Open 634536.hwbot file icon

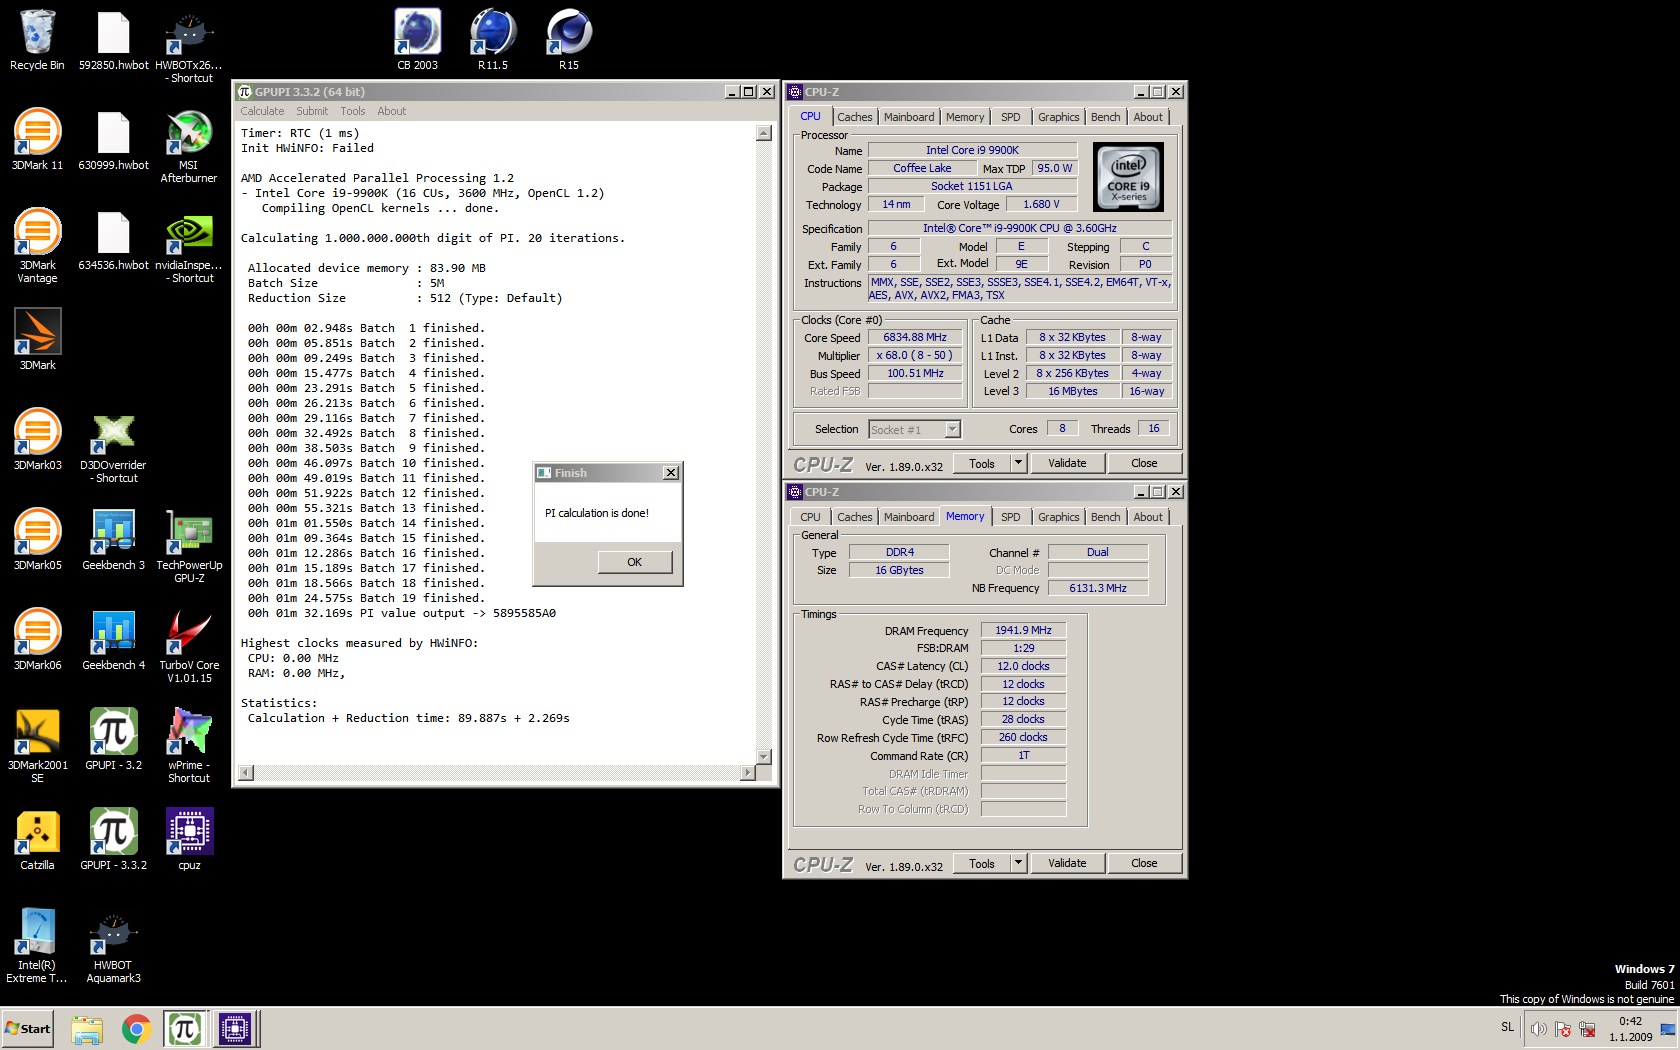[113, 240]
